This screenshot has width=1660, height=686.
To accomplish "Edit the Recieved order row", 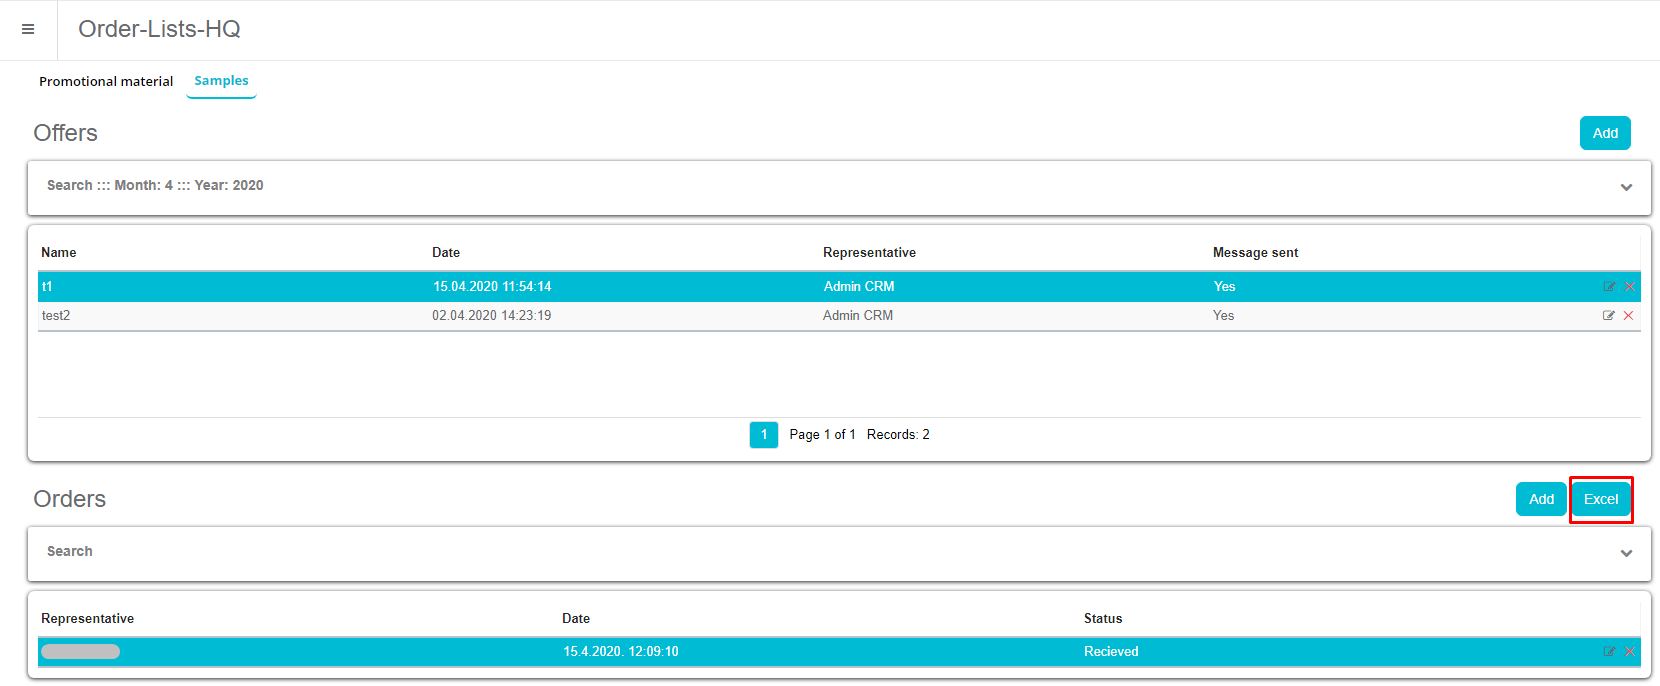I will [x=1609, y=652].
